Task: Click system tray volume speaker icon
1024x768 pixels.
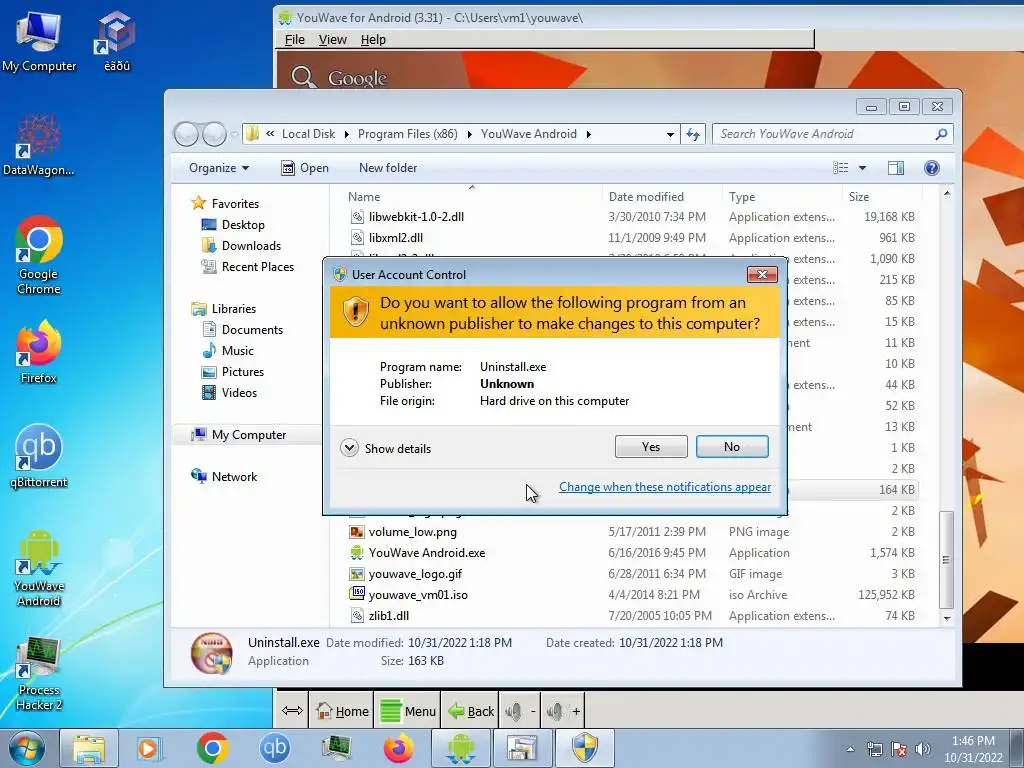Action: (x=922, y=749)
